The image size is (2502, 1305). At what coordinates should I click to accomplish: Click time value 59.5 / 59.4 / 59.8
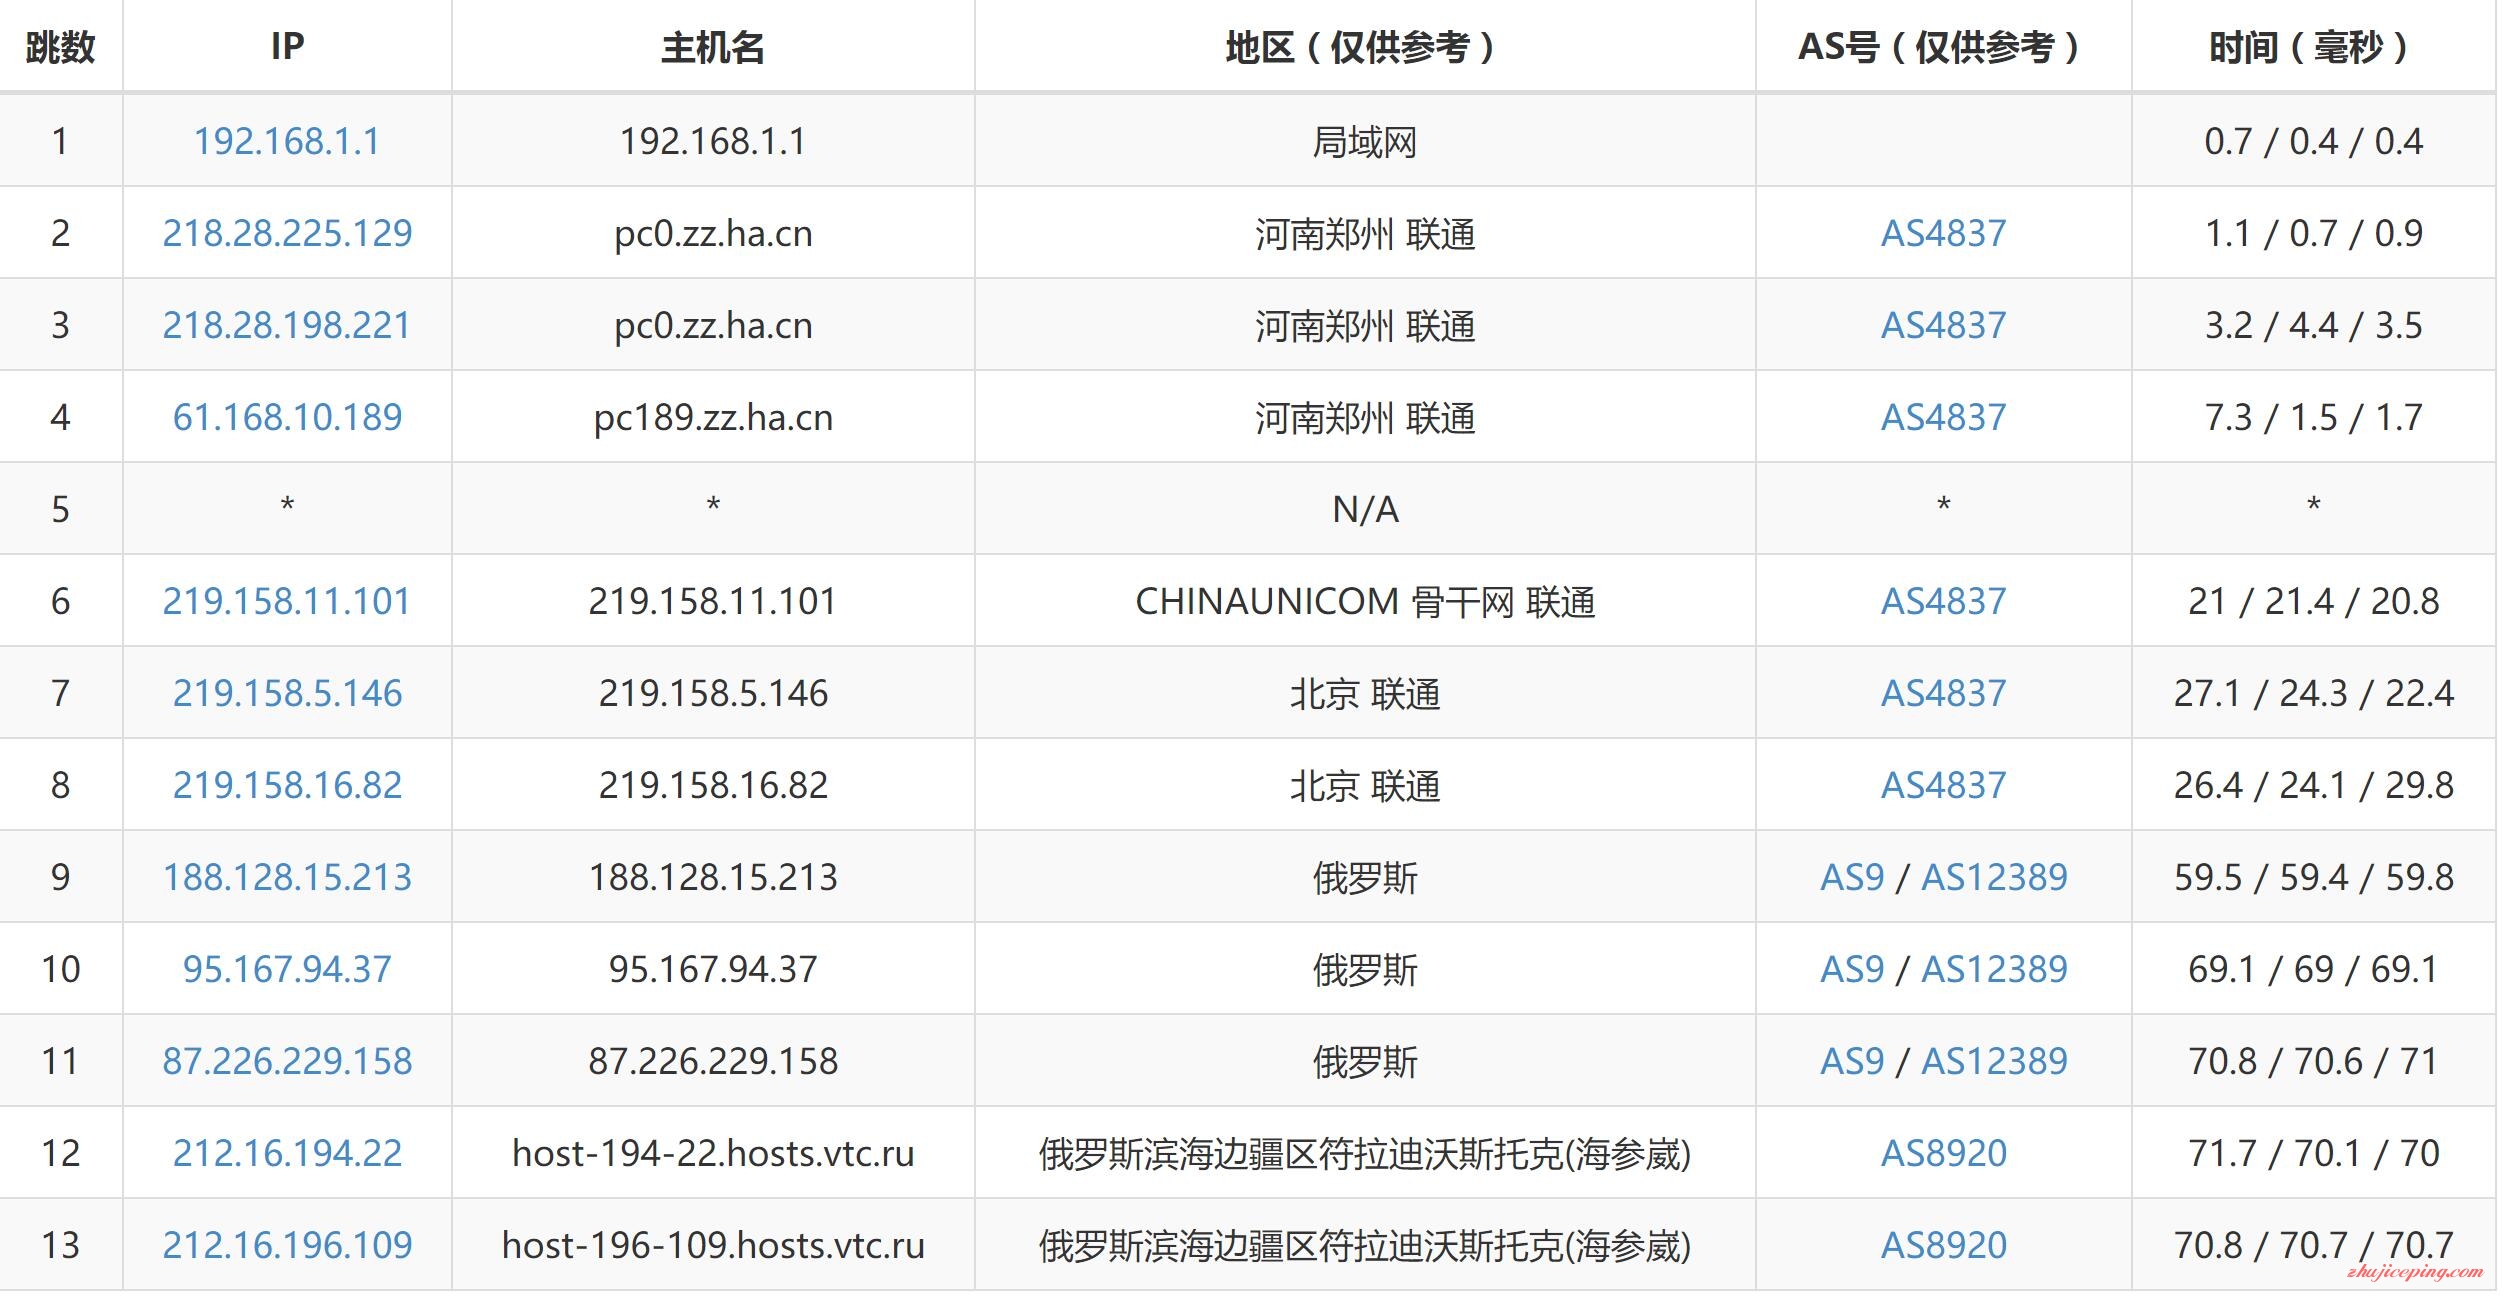(x=2313, y=877)
